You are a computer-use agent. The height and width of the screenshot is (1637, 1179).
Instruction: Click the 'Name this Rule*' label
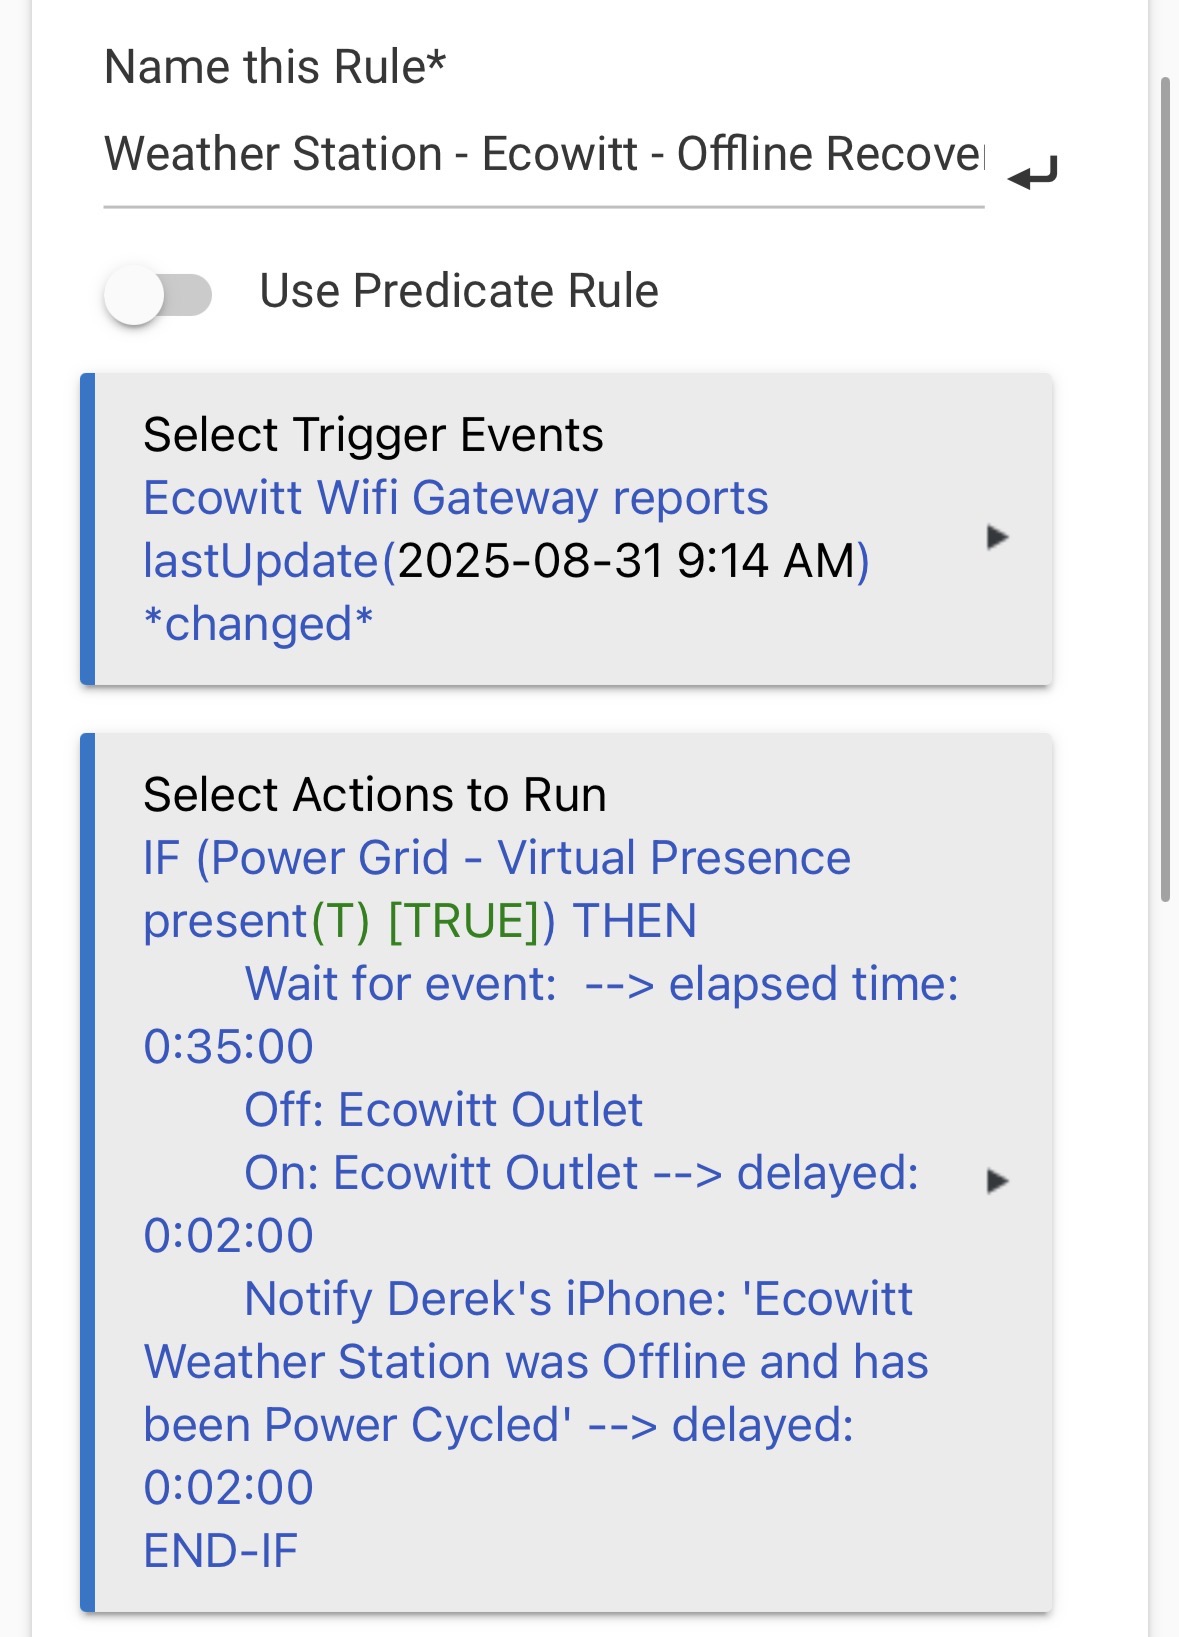[275, 68]
